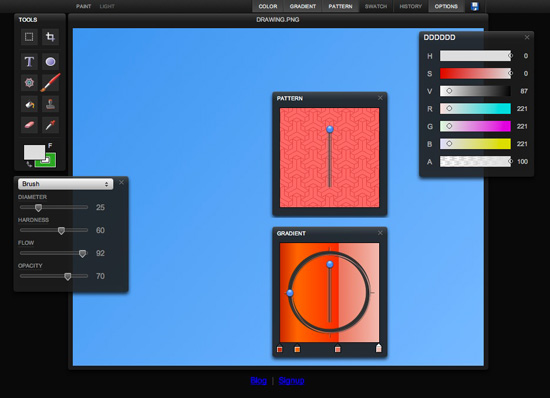The height and width of the screenshot is (398, 550).
Task: Click the Flow slider handle
Action: pyautogui.click(x=82, y=254)
